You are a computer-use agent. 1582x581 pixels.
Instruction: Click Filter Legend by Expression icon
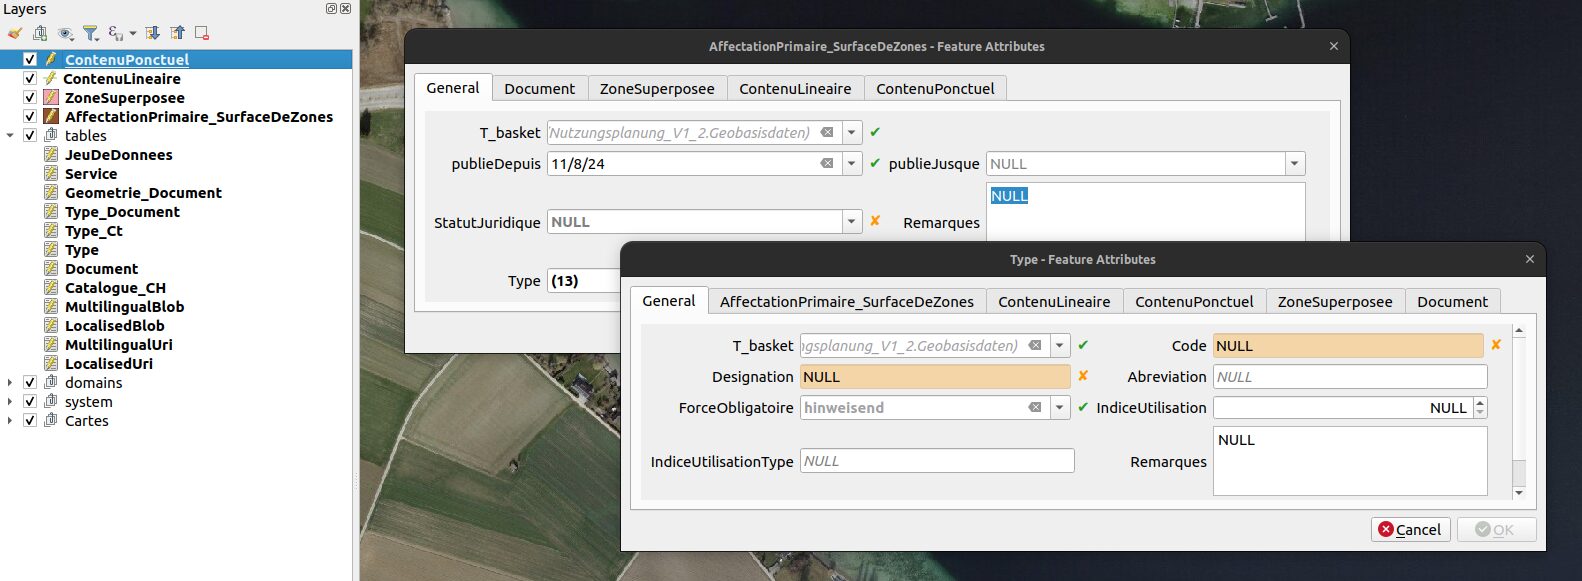[x=117, y=33]
